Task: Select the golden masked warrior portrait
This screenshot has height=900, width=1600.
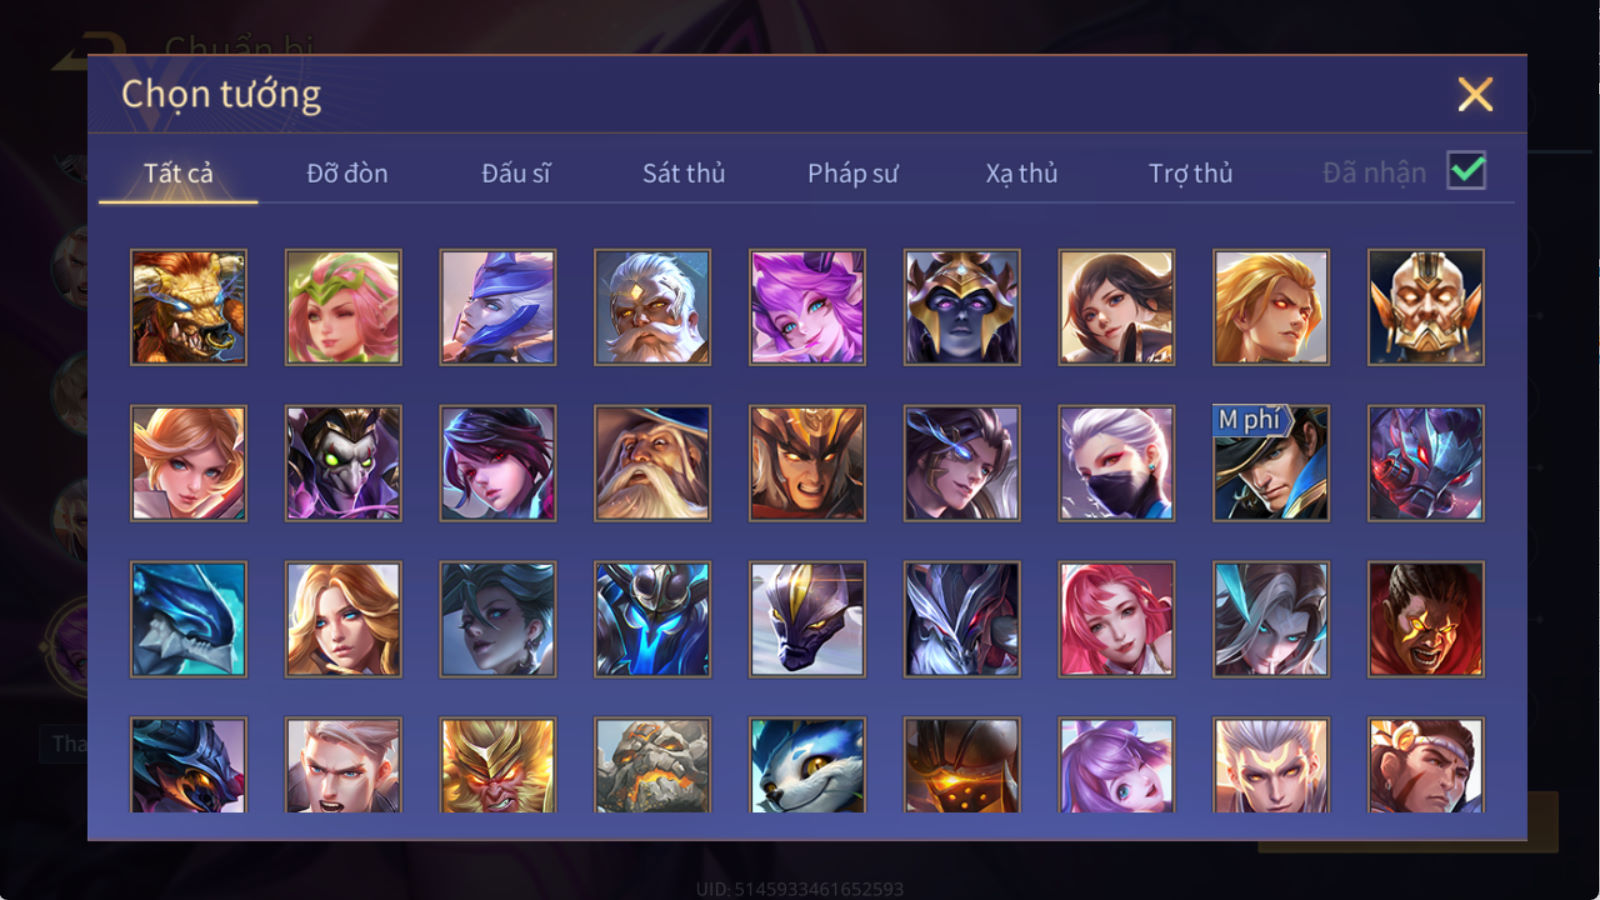Action: click(1426, 307)
